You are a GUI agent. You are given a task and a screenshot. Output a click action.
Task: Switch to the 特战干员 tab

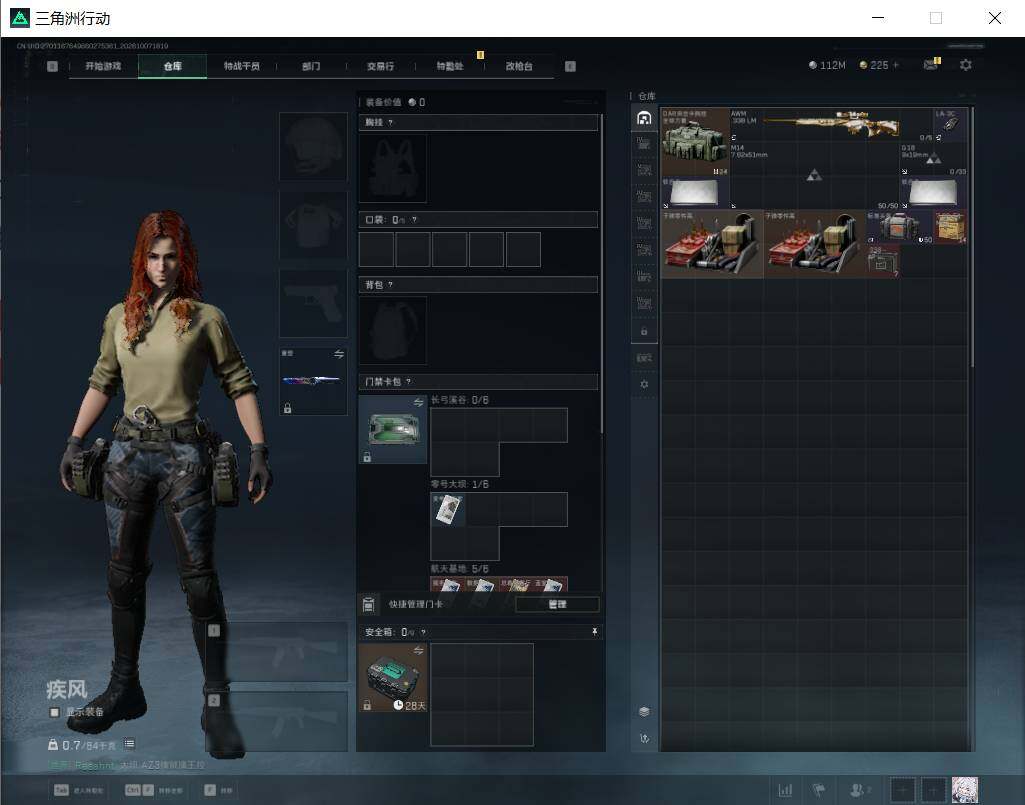tap(242, 66)
